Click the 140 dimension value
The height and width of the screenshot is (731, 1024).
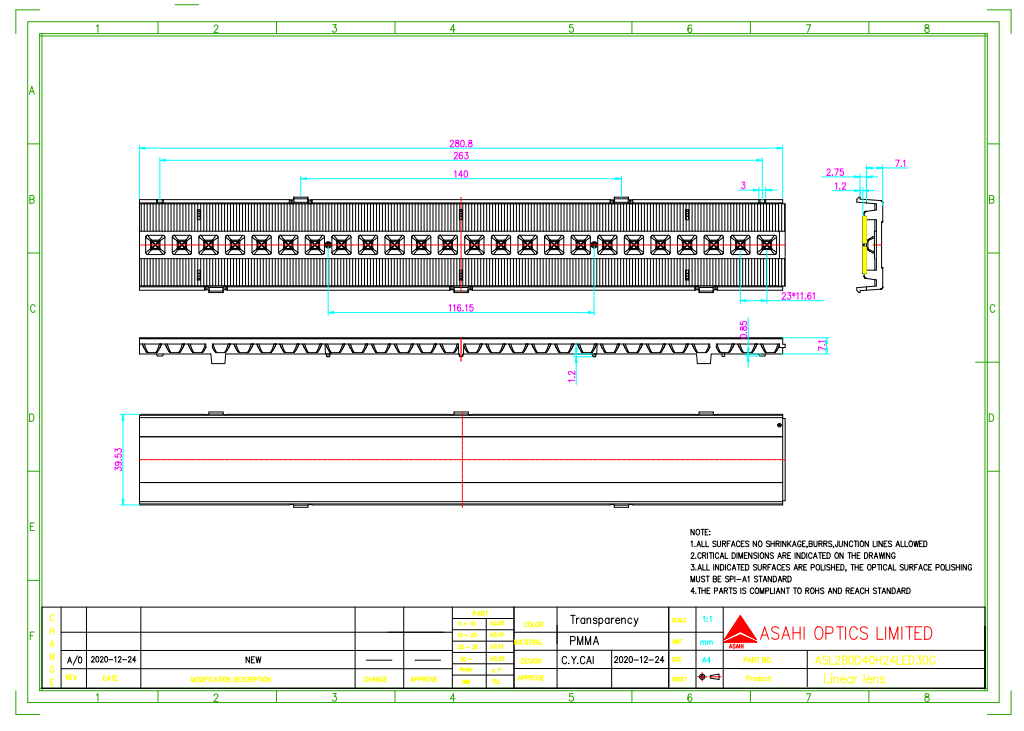pos(460,174)
